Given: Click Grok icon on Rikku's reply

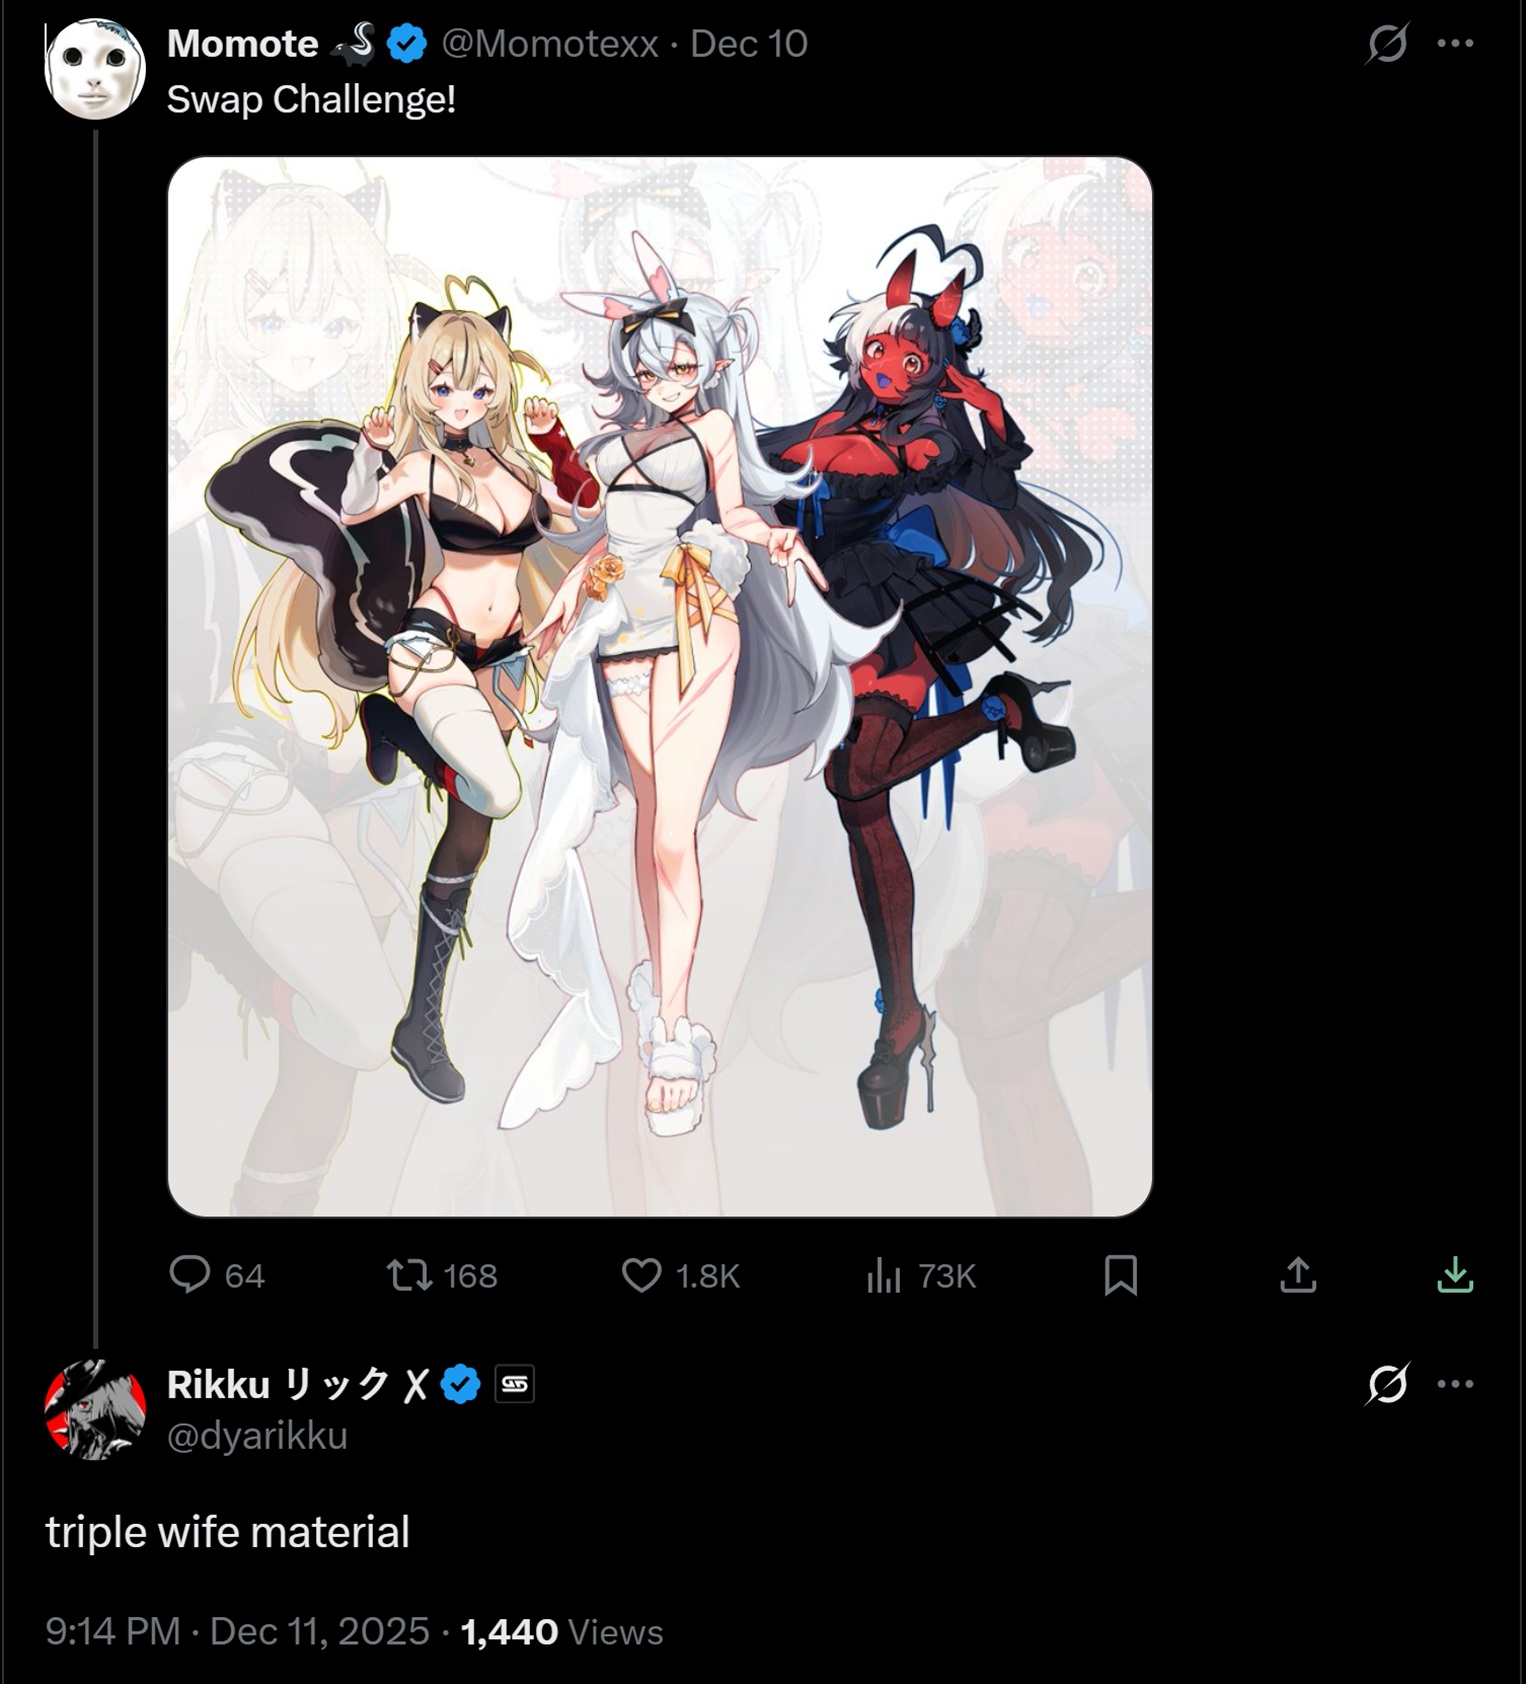Looking at the screenshot, I should click(x=1388, y=1384).
